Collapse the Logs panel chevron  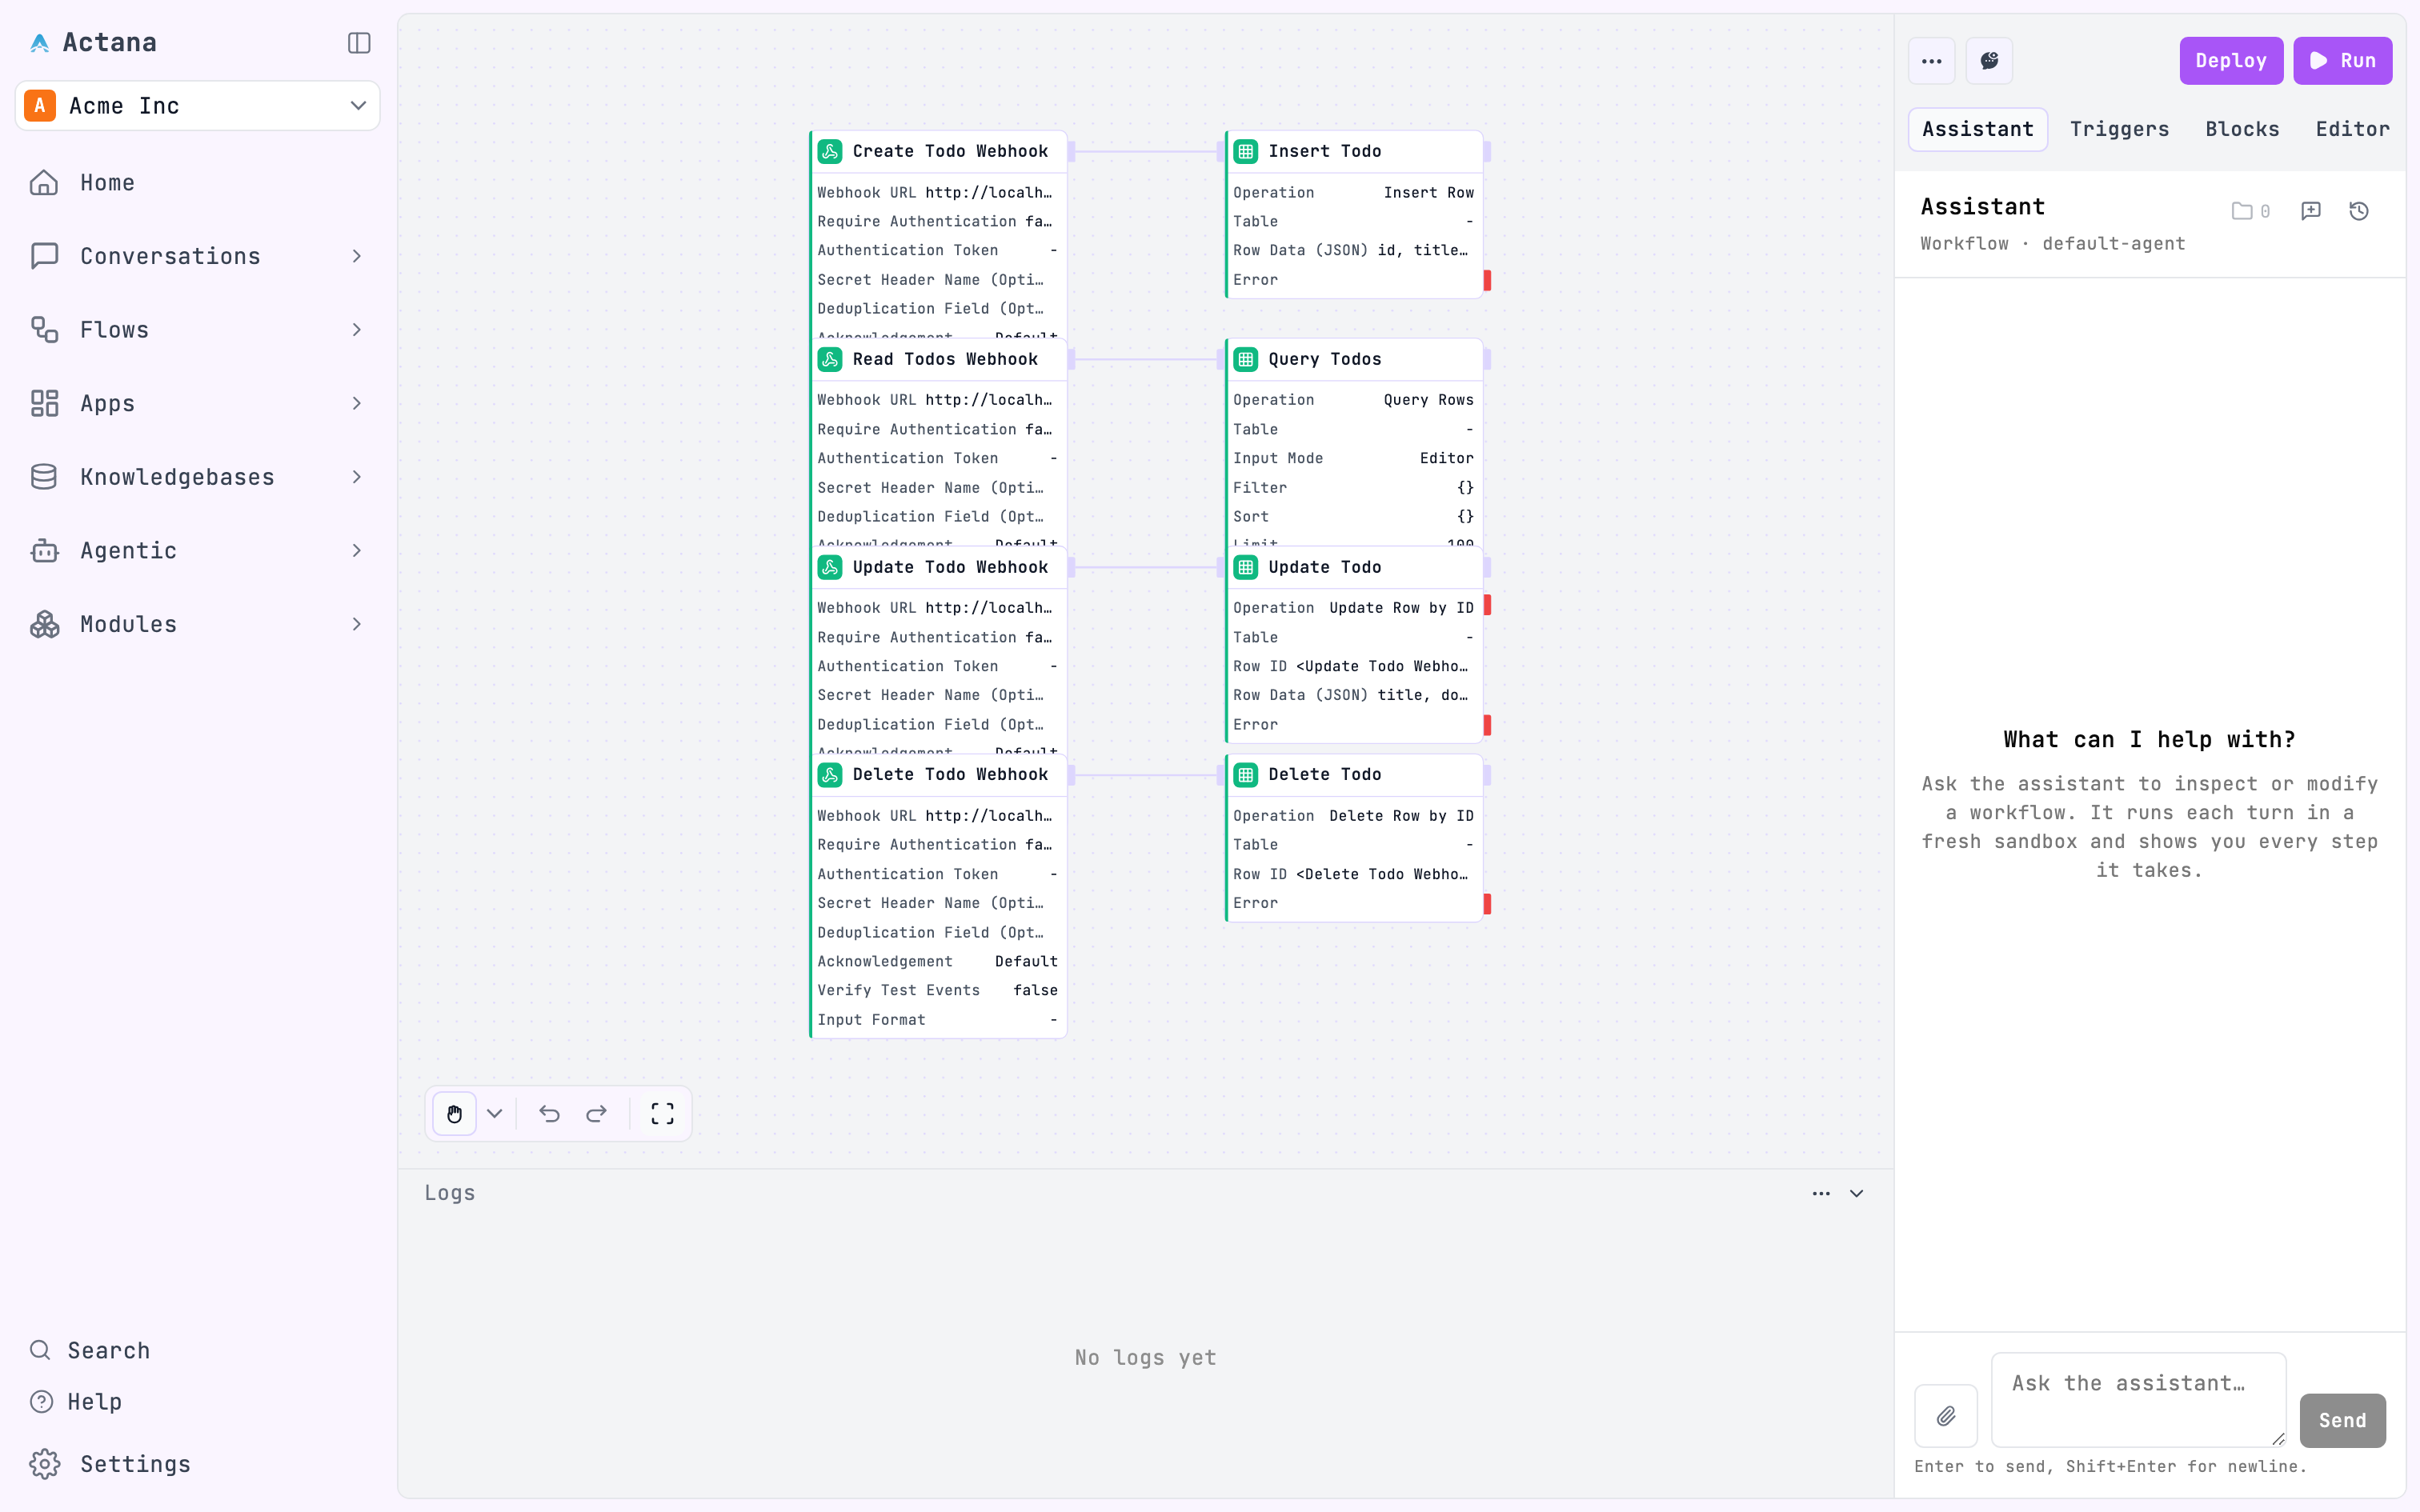coord(1857,1193)
